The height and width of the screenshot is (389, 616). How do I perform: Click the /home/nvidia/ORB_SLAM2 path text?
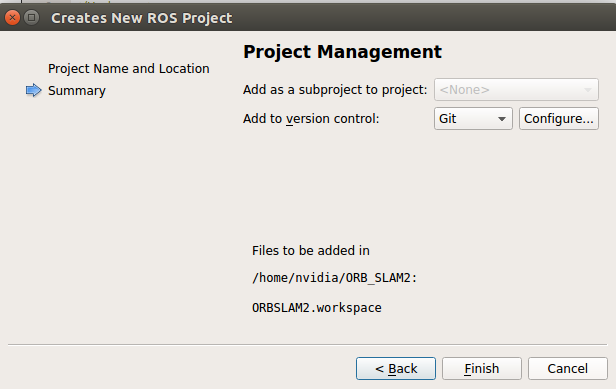(x=334, y=278)
